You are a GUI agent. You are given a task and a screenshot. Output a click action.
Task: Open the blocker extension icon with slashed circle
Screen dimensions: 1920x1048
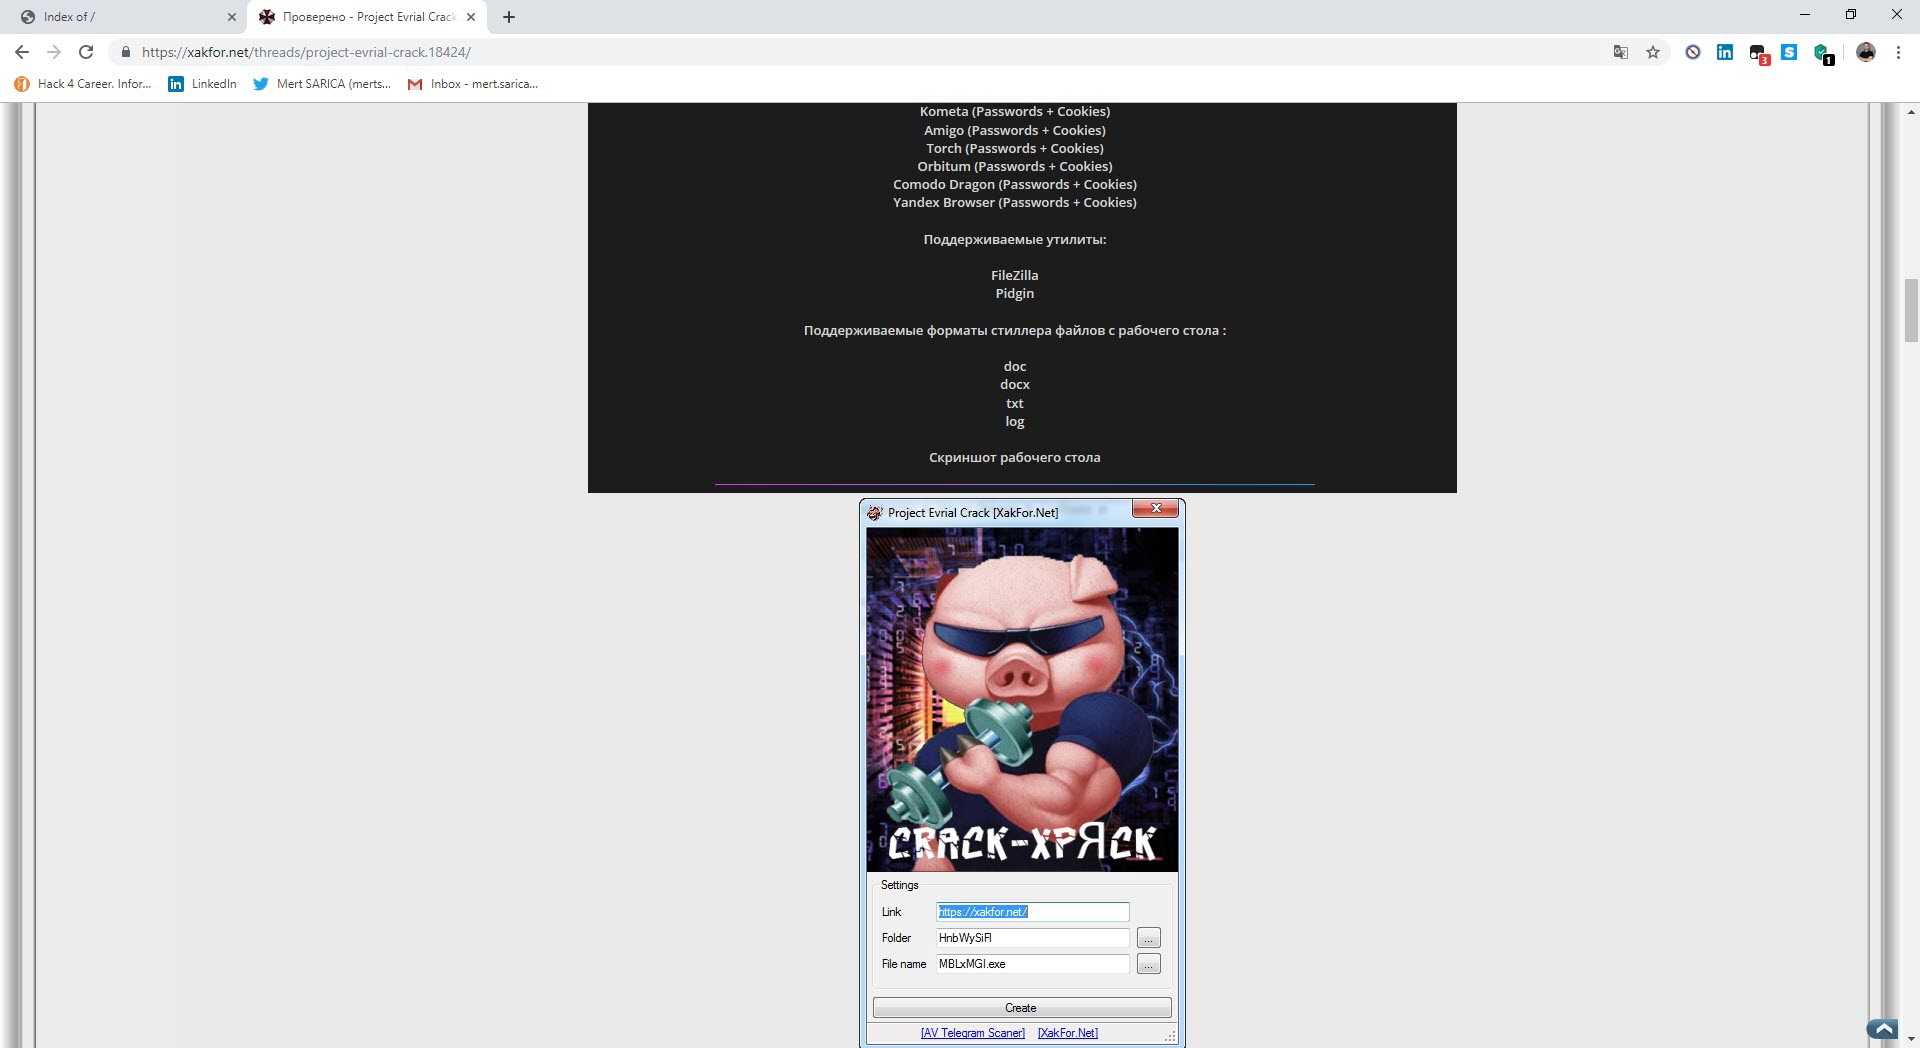pos(1693,52)
